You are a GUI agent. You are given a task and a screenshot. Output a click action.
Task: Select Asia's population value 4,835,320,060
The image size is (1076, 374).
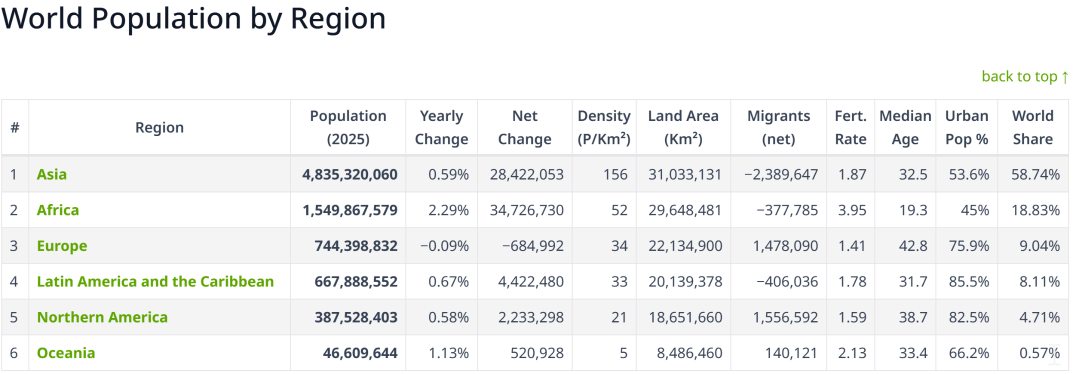(349, 174)
